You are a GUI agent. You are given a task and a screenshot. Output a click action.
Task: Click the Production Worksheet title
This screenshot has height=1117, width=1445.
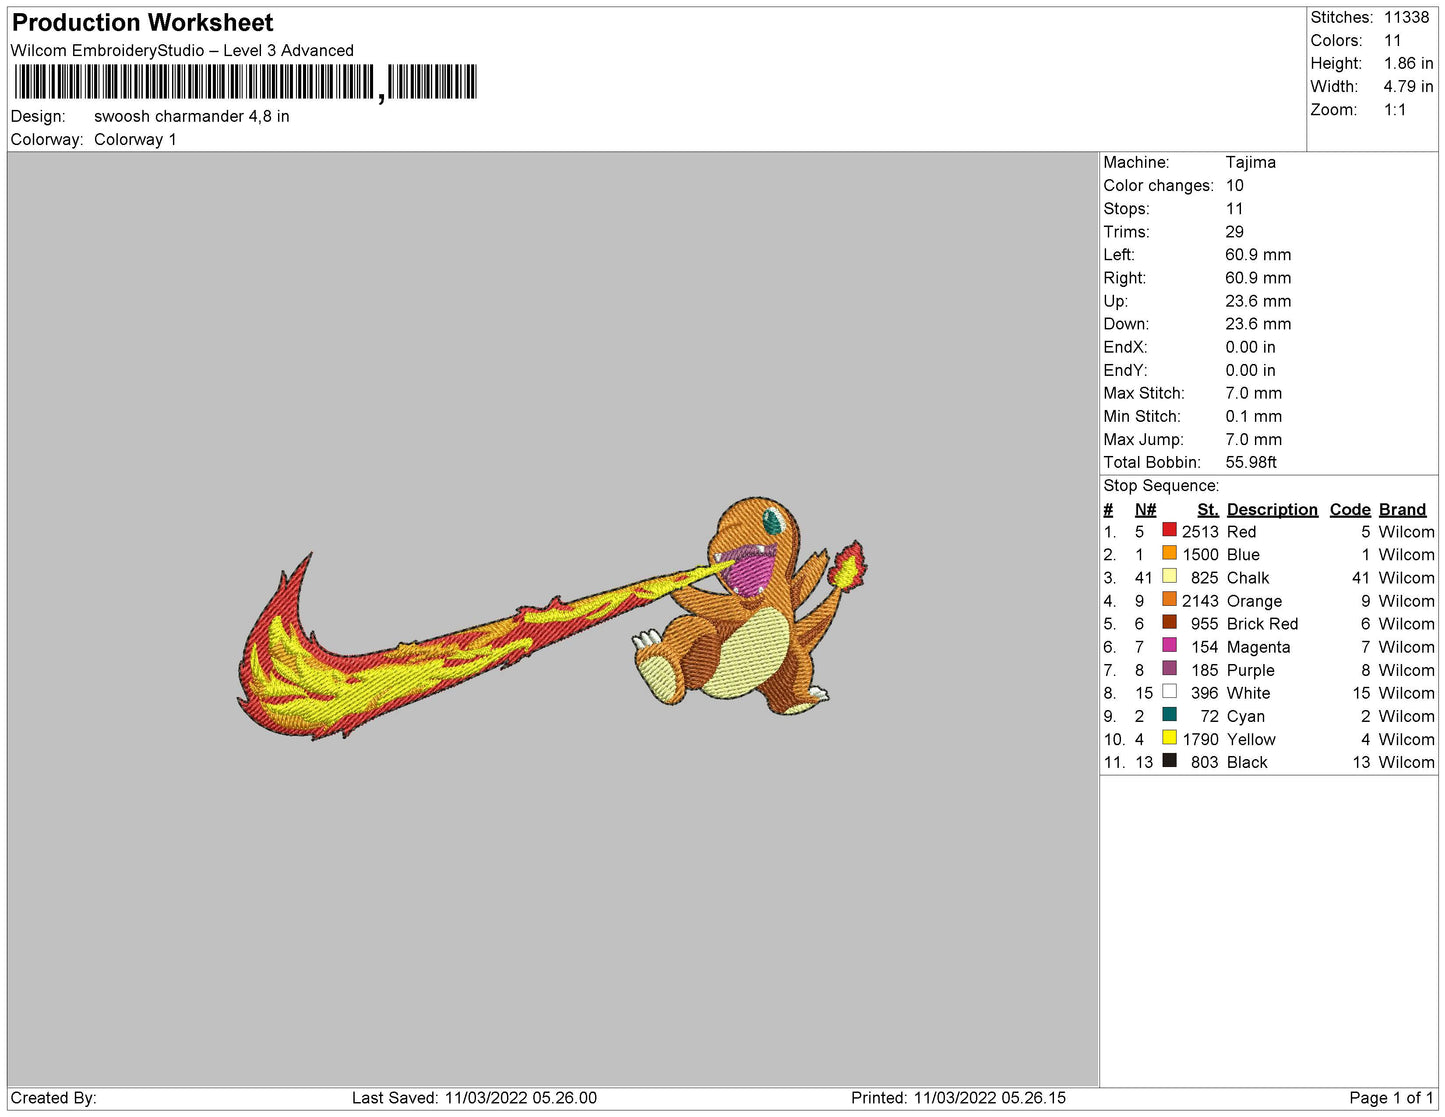pyautogui.click(x=142, y=22)
